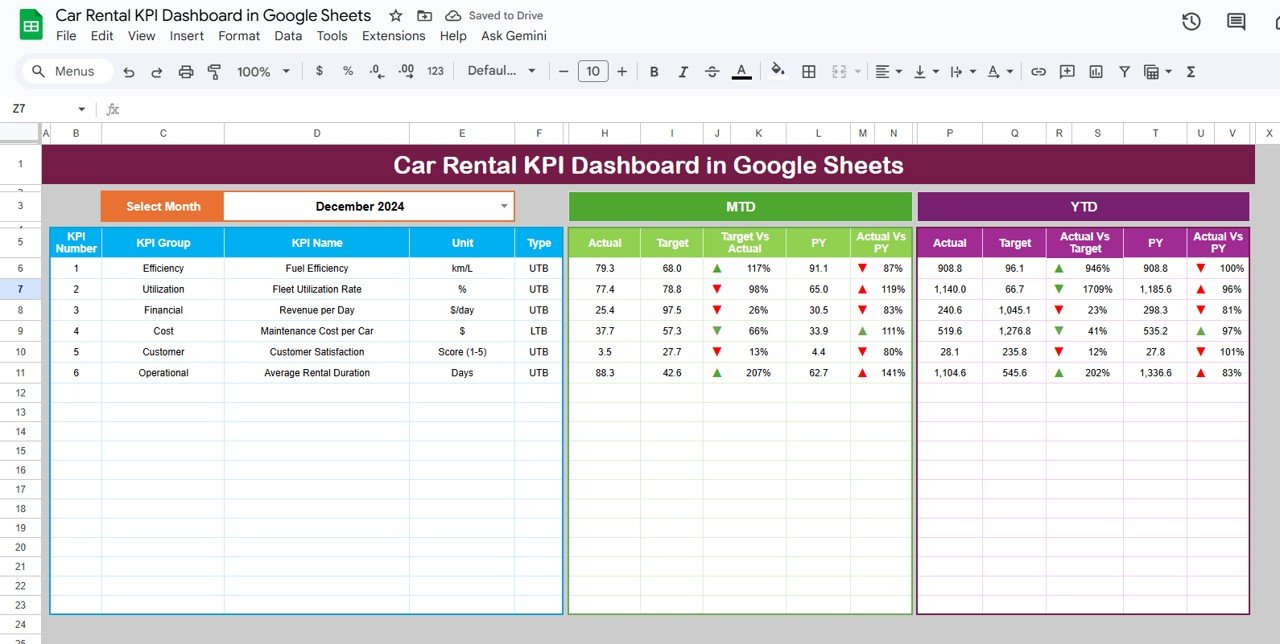Insert a chart

[1095, 71]
